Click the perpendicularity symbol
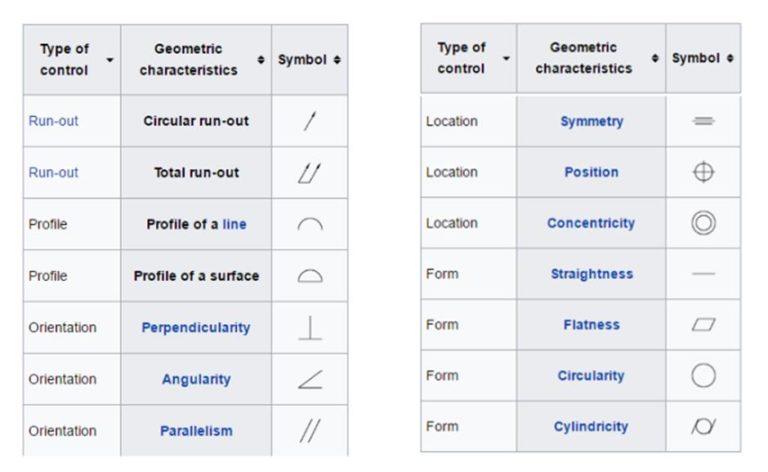The image size is (768, 472). (x=310, y=328)
